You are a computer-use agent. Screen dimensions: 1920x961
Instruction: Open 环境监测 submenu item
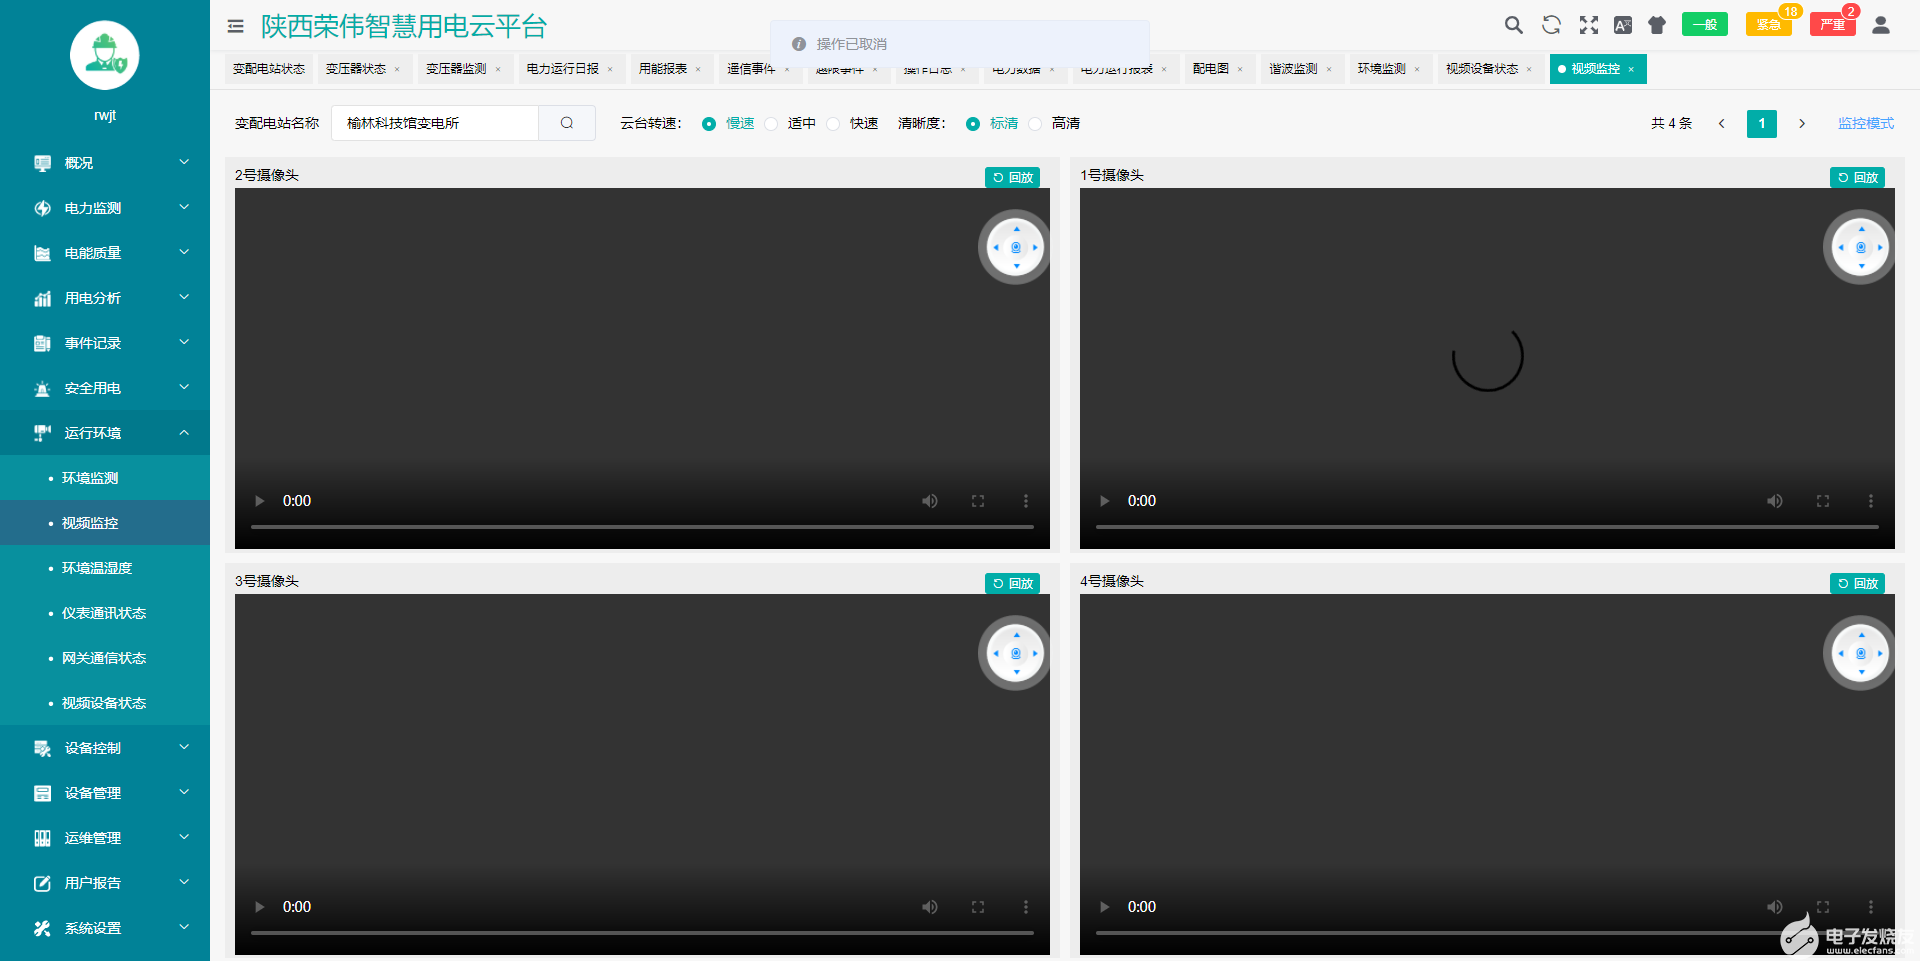click(x=105, y=478)
